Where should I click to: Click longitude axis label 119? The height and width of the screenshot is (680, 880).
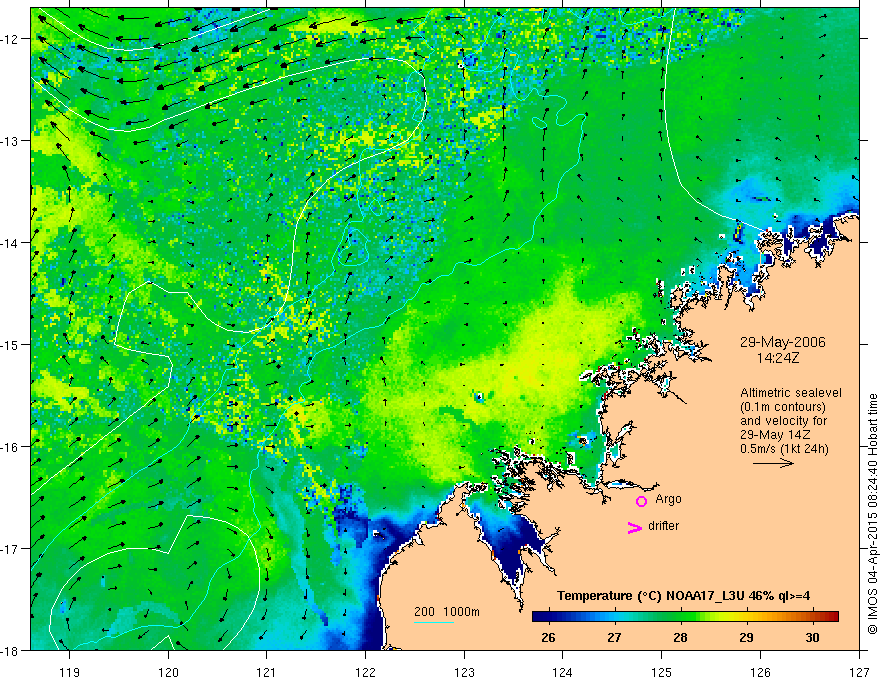(70, 672)
